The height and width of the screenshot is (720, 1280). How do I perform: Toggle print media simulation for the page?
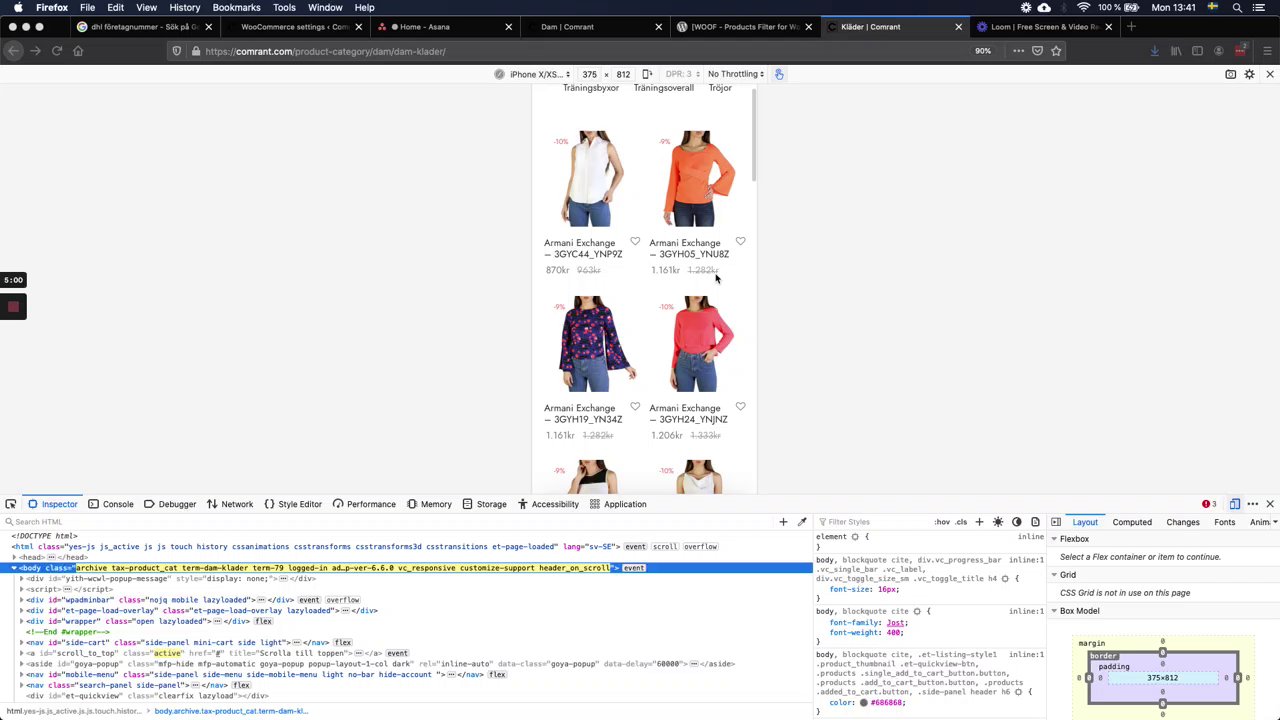click(1035, 522)
